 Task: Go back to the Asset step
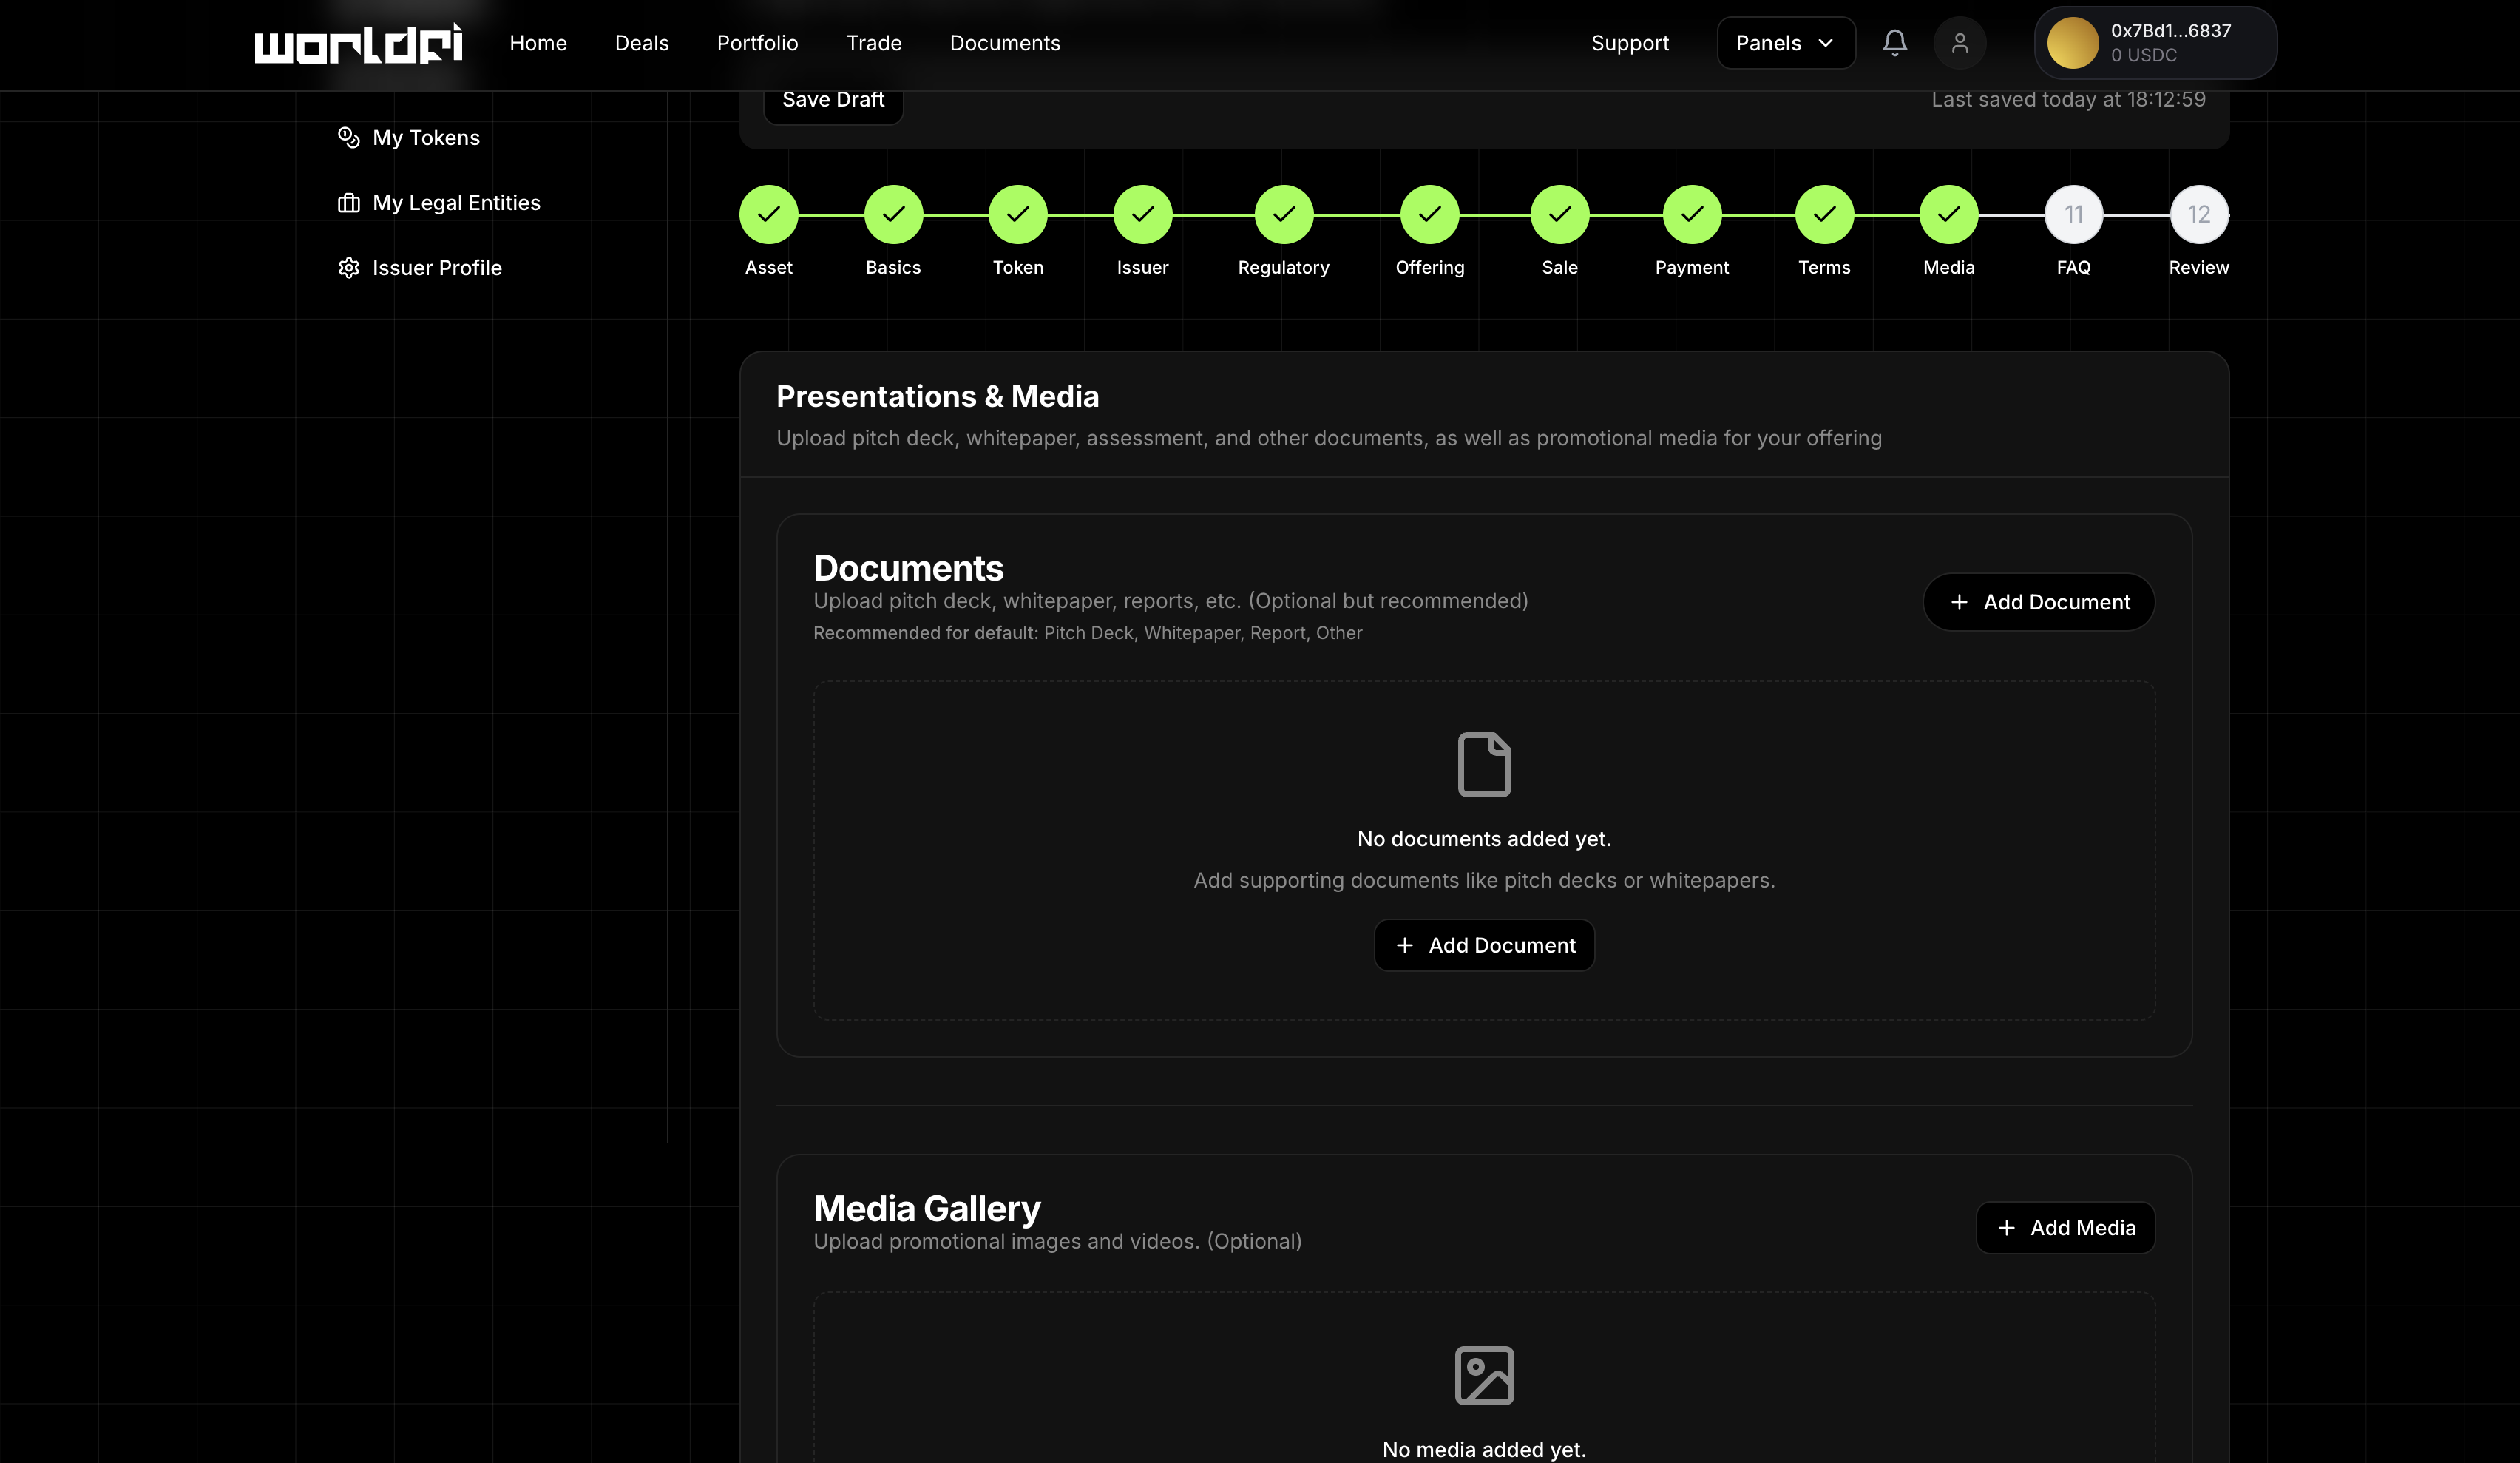coord(768,215)
